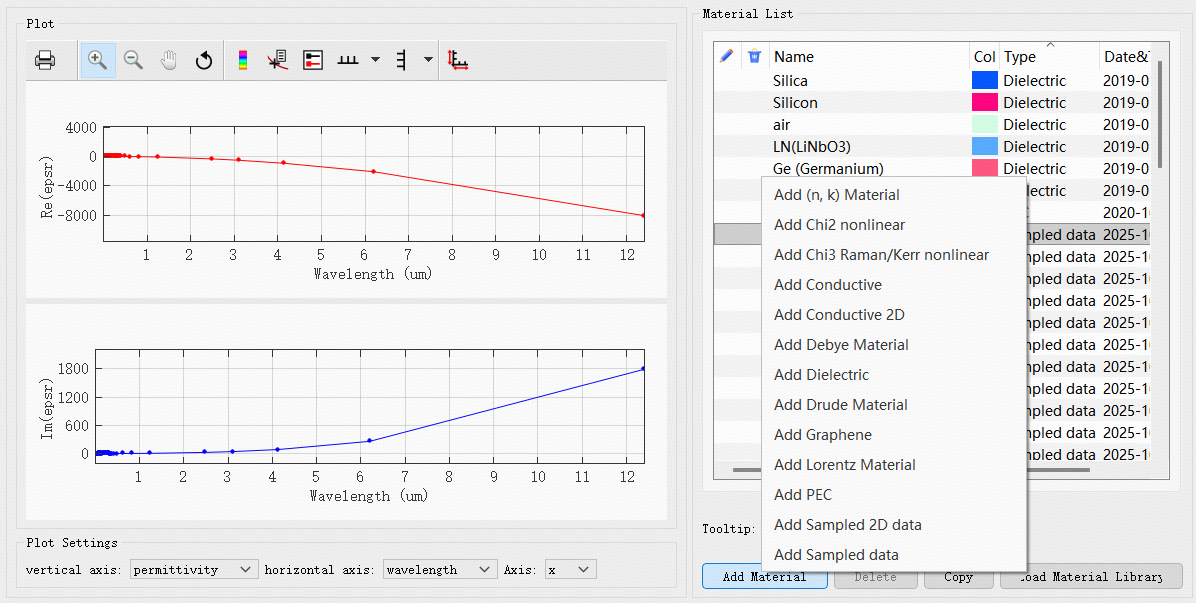Select the Pan hand tool
This screenshot has width=1196, height=603.
(x=168, y=59)
